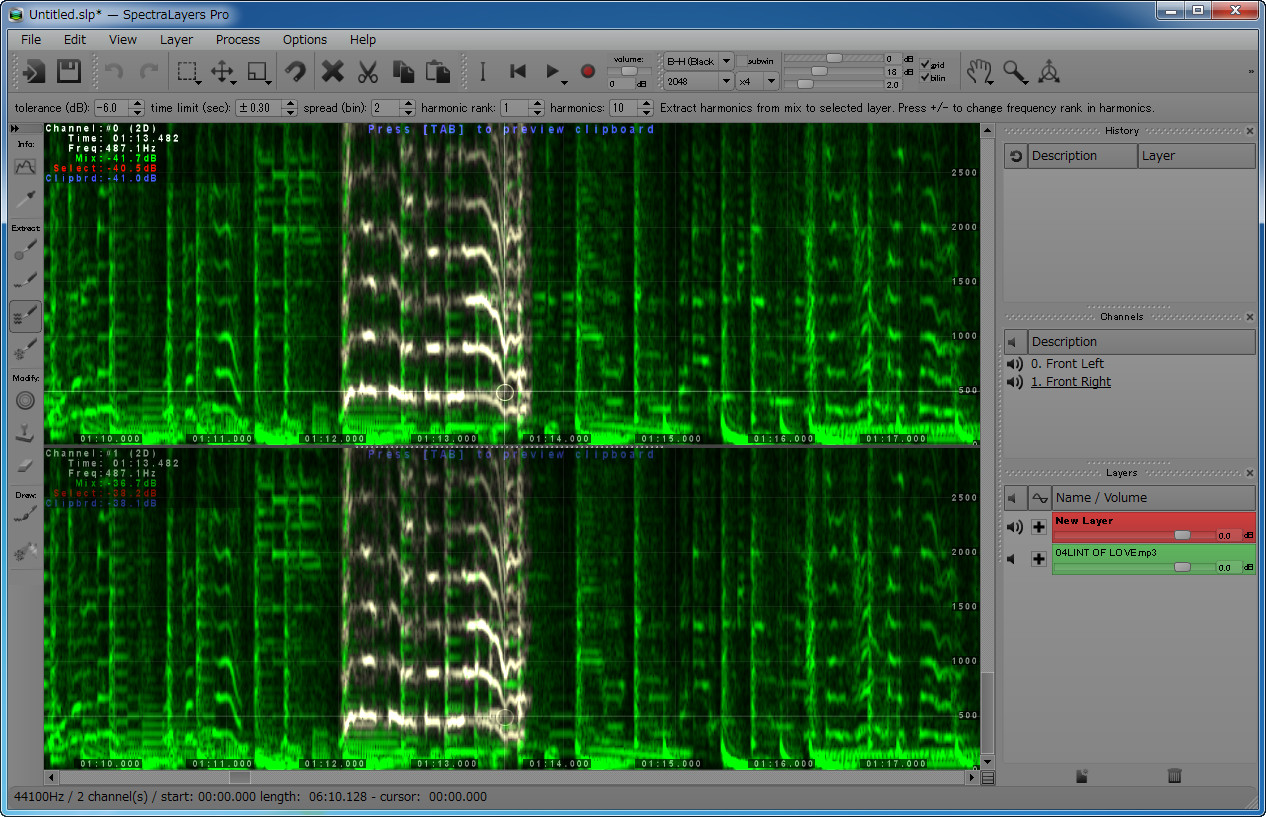Open the Options menu
This screenshot has height=817, width=1266.
pyautogui.click(x=305, y=40)
